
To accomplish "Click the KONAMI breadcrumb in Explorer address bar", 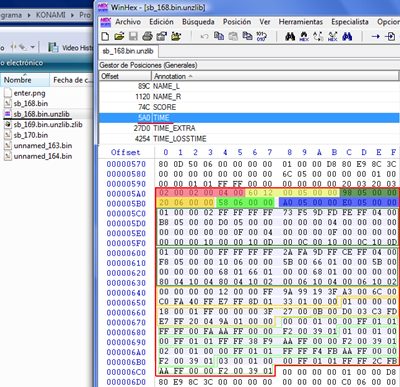I will click(50, 15).
